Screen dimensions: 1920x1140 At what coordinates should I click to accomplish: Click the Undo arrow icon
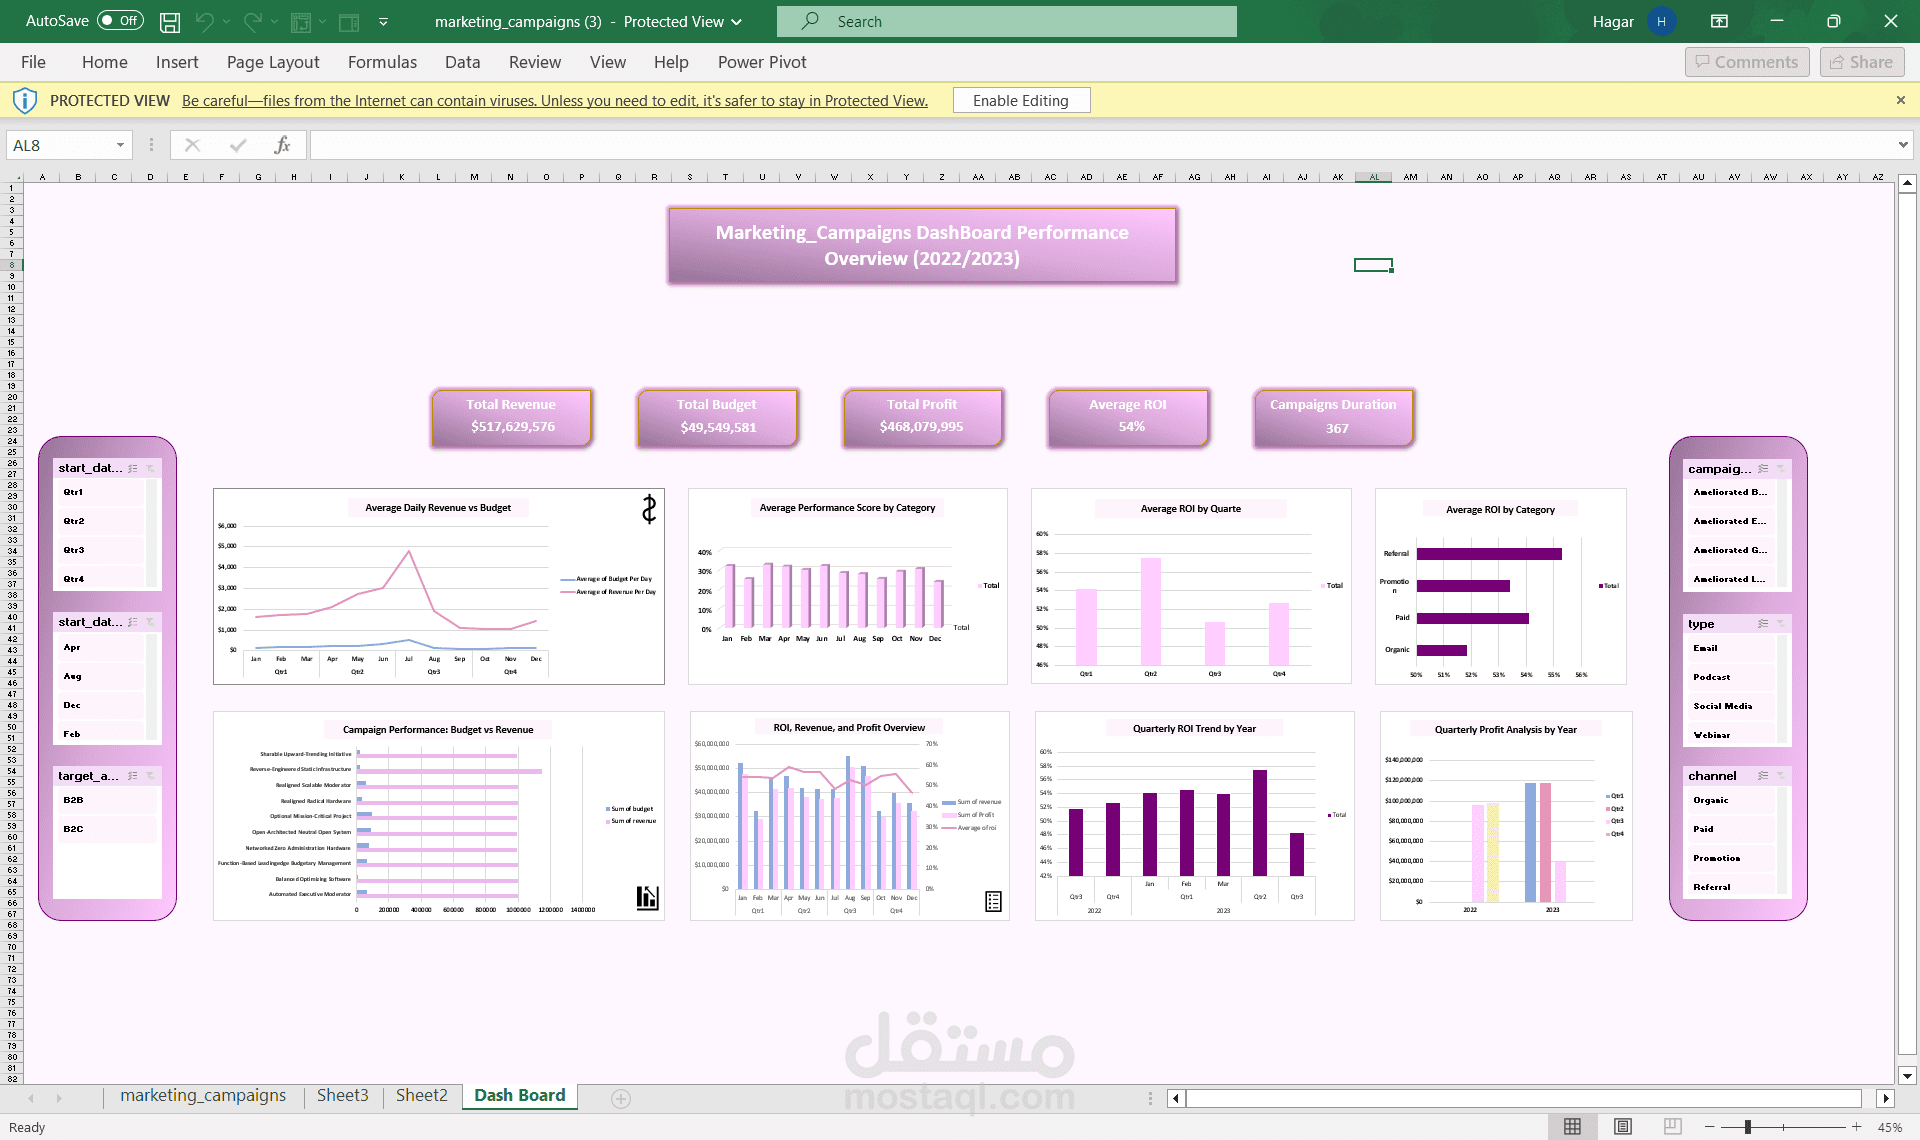pos(205,21)
